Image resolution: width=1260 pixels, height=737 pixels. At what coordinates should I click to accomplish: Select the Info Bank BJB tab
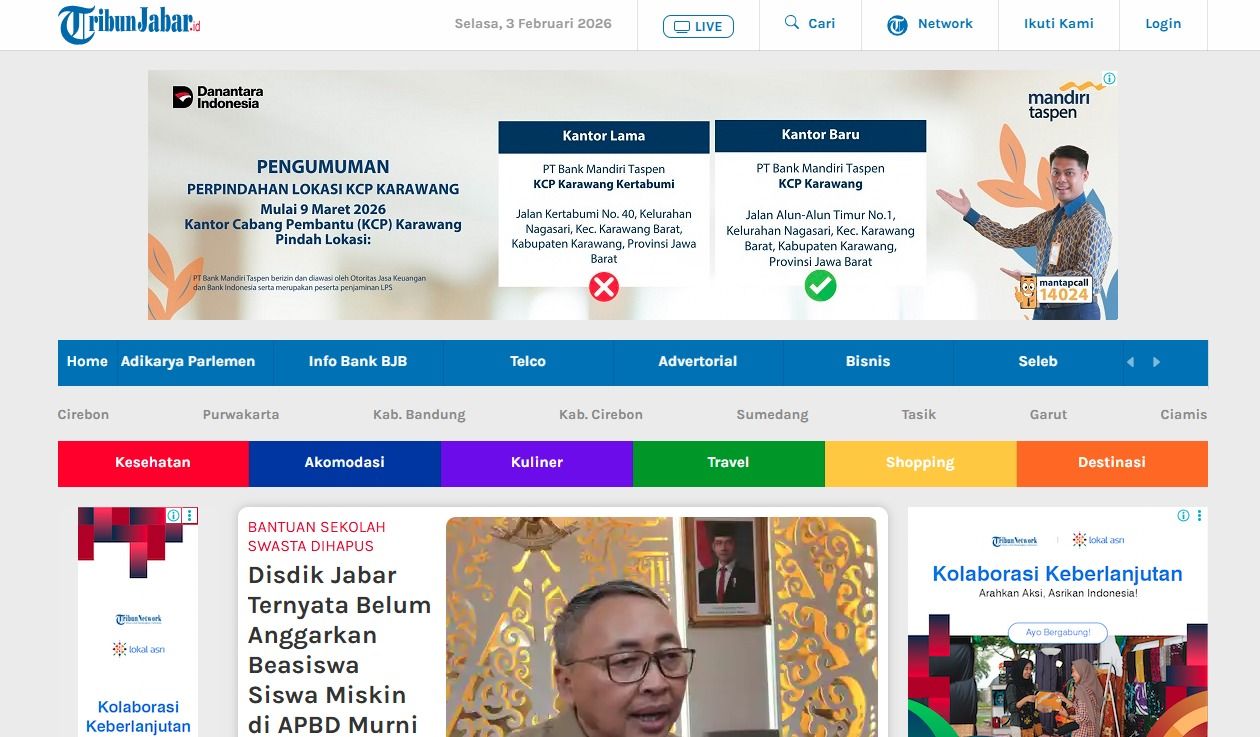click(358, 362)
